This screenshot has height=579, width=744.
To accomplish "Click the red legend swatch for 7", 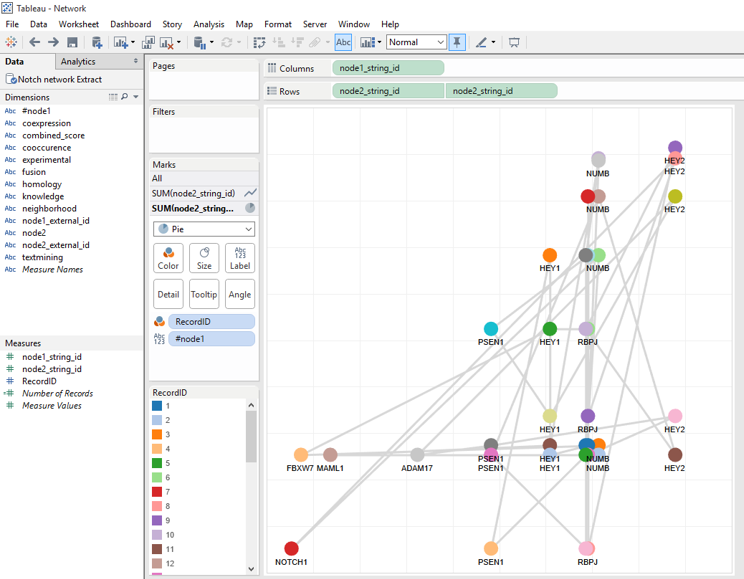I will coord(157,492).
